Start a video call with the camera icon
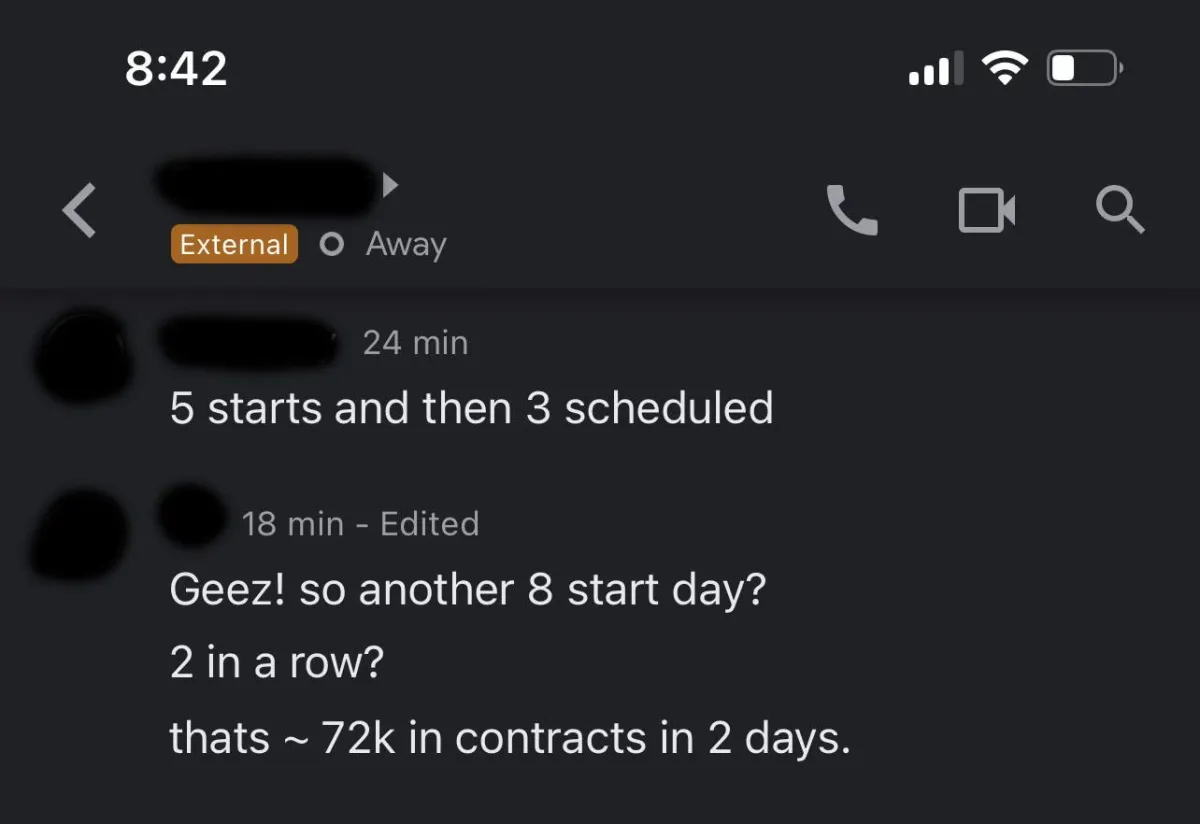Screen dimensions: 1200x824 tap(987, 211)
